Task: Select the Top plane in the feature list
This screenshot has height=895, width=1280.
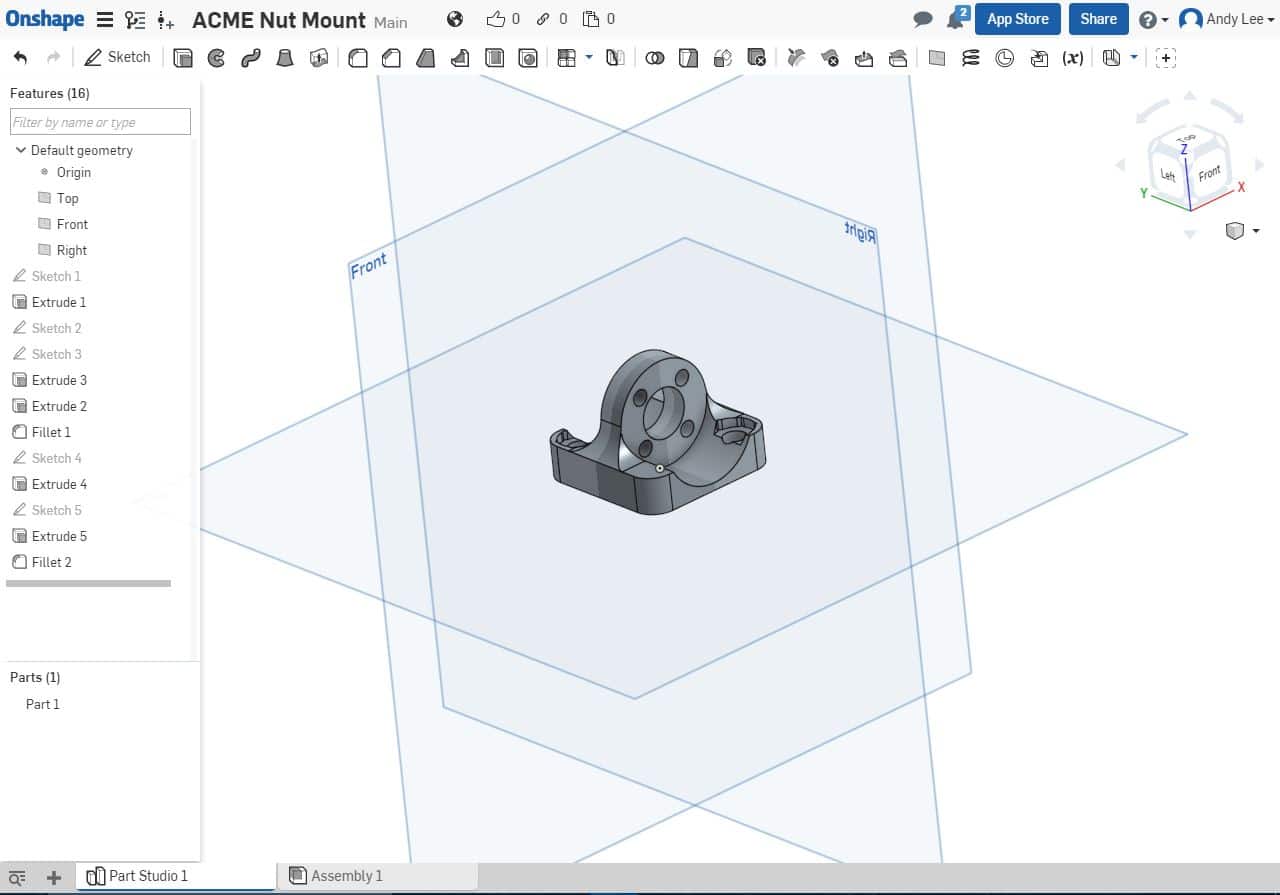Action: tap(67, 198)
